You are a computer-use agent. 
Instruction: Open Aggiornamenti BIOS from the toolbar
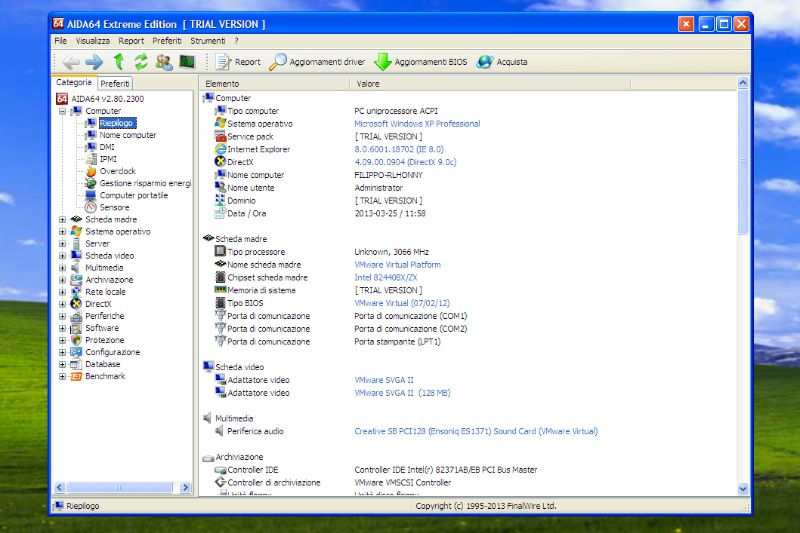(x=420, y=62)
